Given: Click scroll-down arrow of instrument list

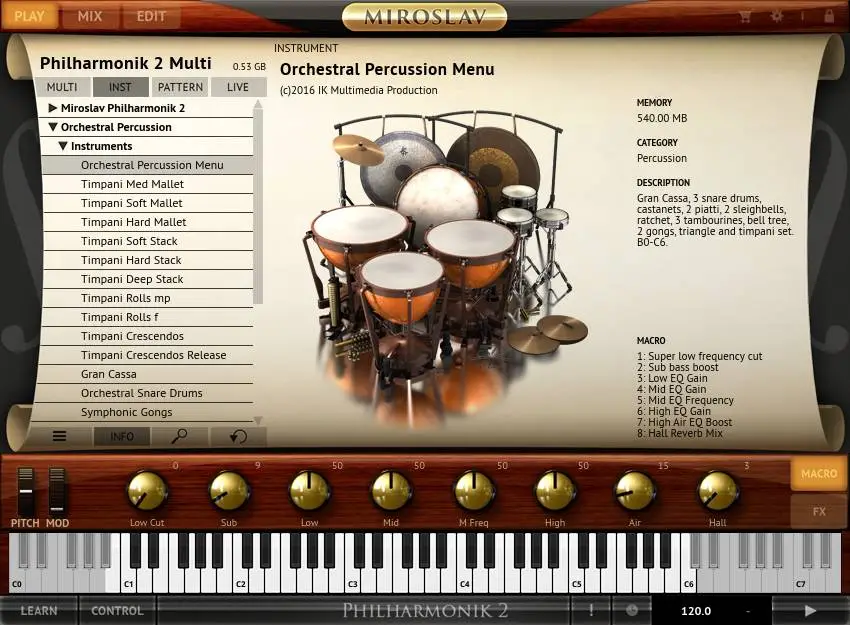Looking at the screenshot, I should pos(258,420).
